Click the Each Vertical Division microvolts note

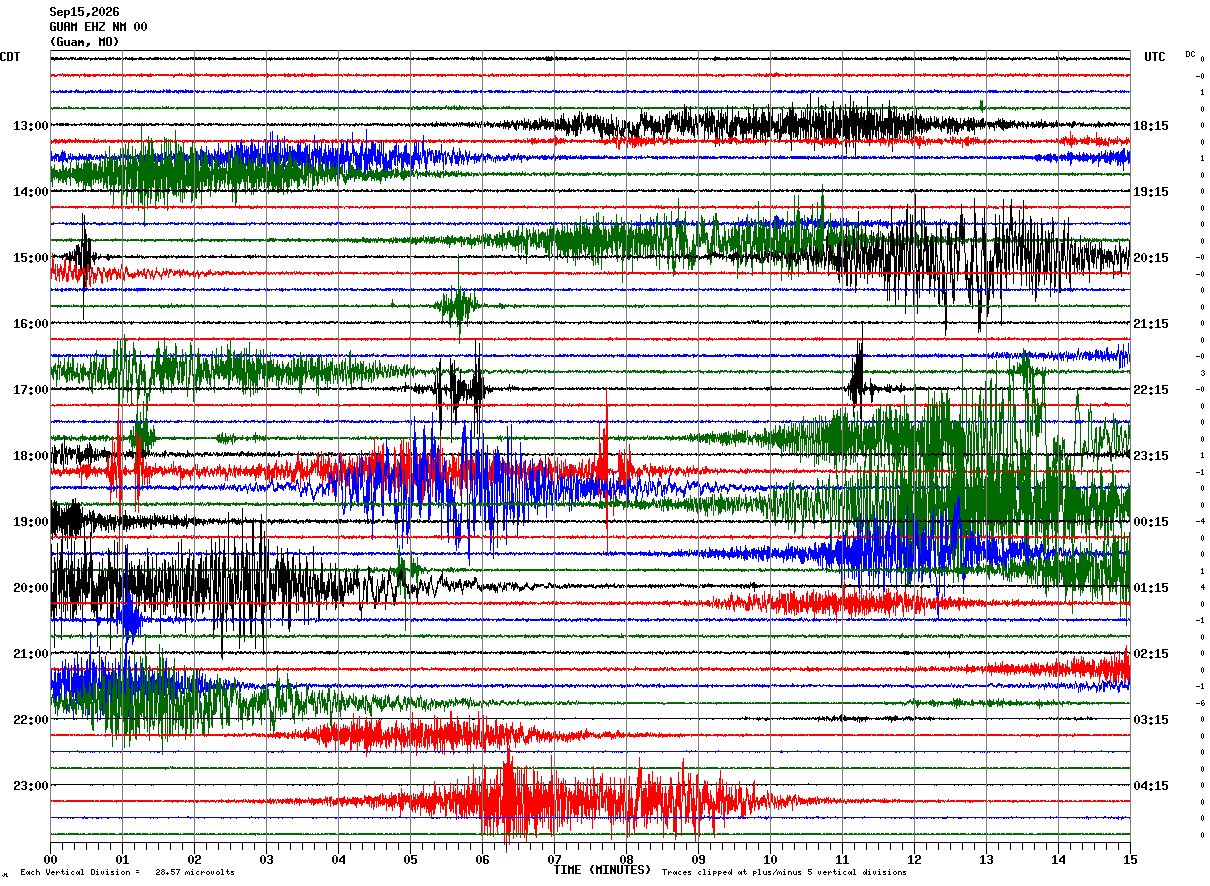point(127,872)
